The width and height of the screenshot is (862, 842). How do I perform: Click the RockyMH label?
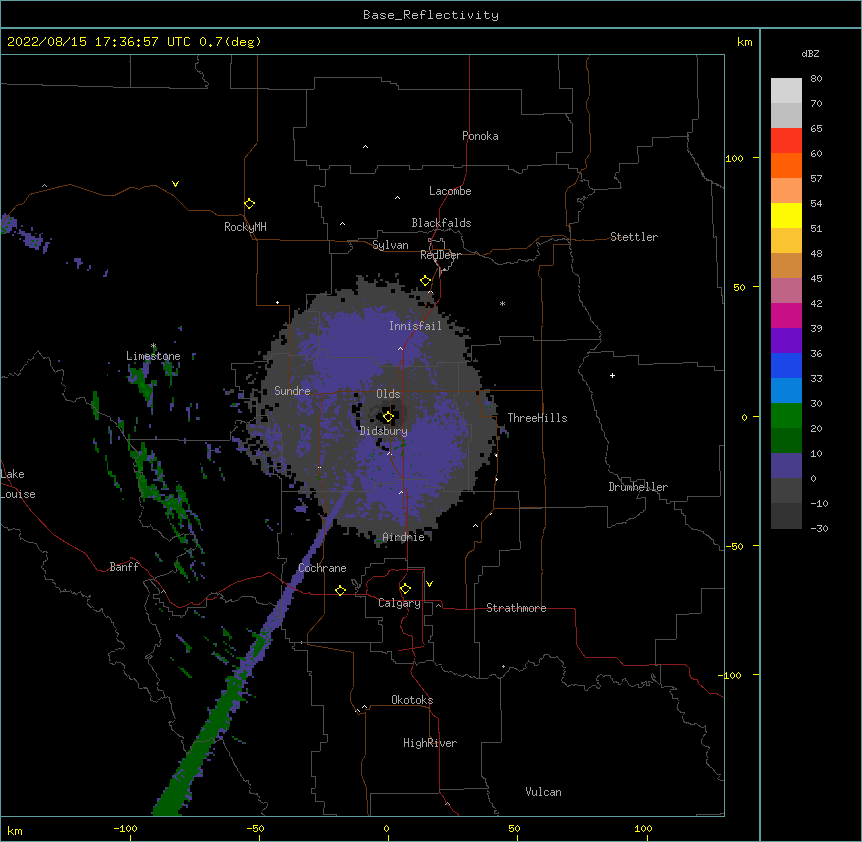point(245,227)
